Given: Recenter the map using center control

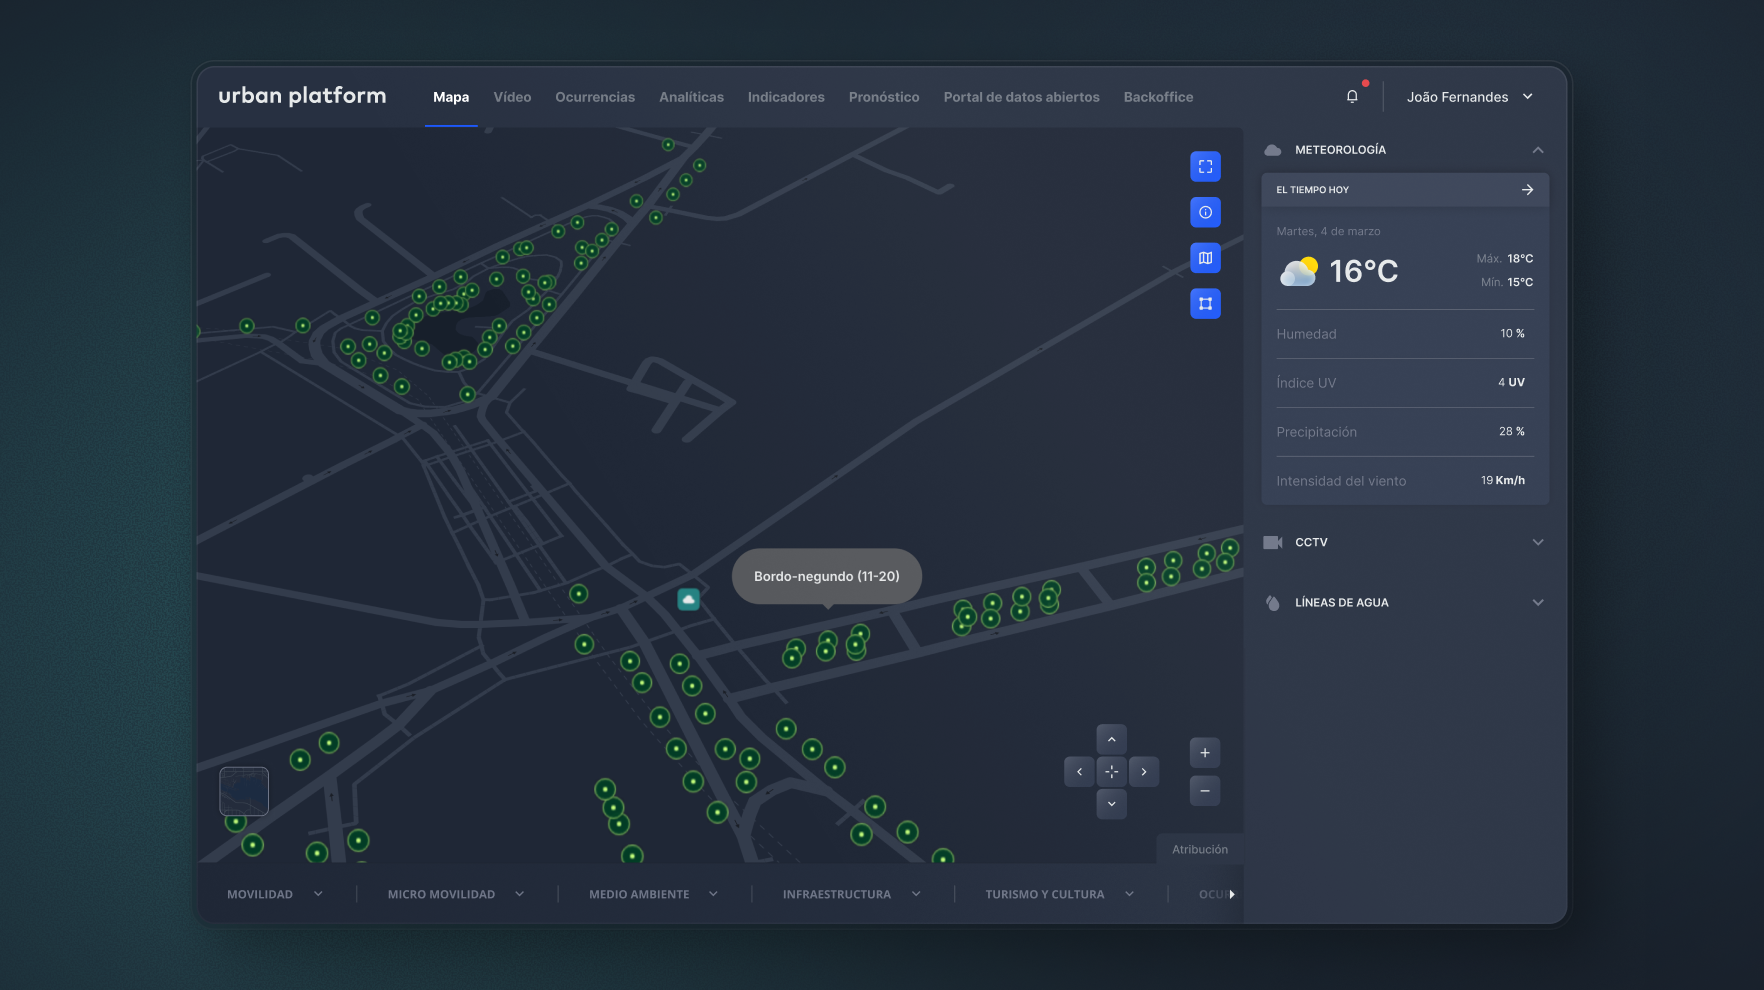Looking at the screenshot, I should (1111, 772).
